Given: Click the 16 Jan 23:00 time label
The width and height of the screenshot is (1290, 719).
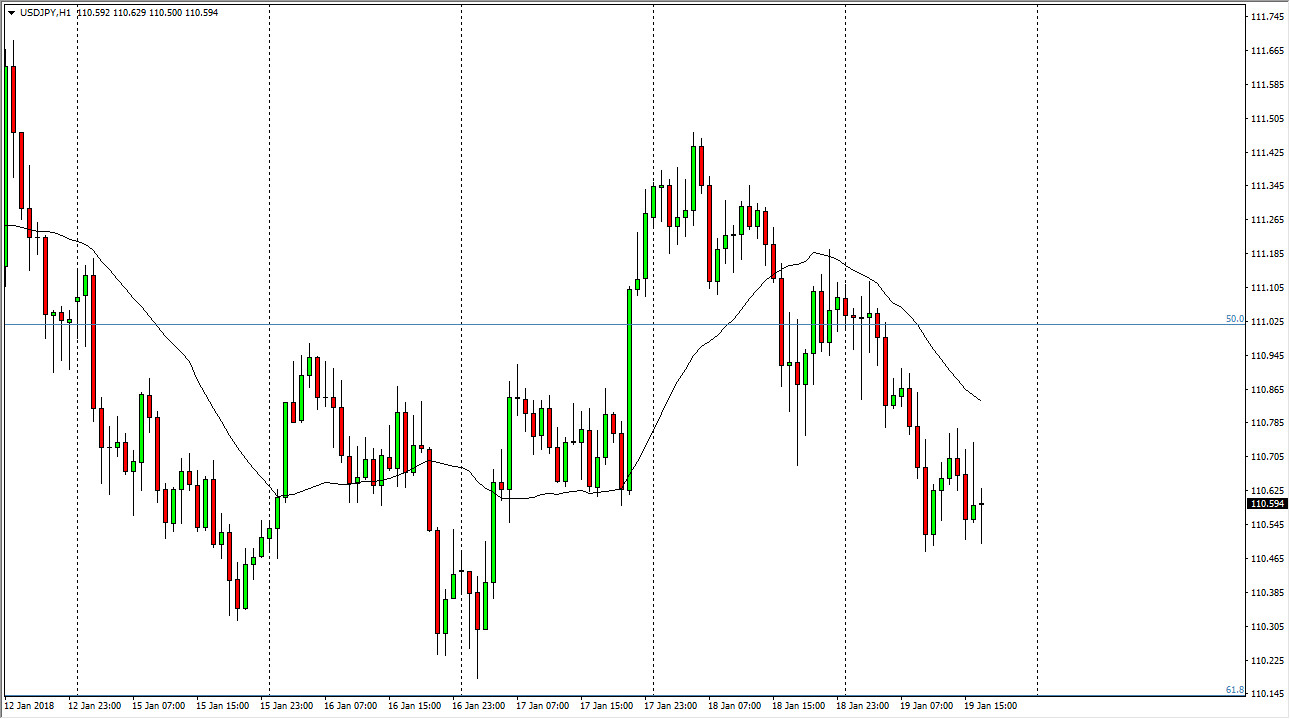Looking at the screenshot, I should (479, 706).
